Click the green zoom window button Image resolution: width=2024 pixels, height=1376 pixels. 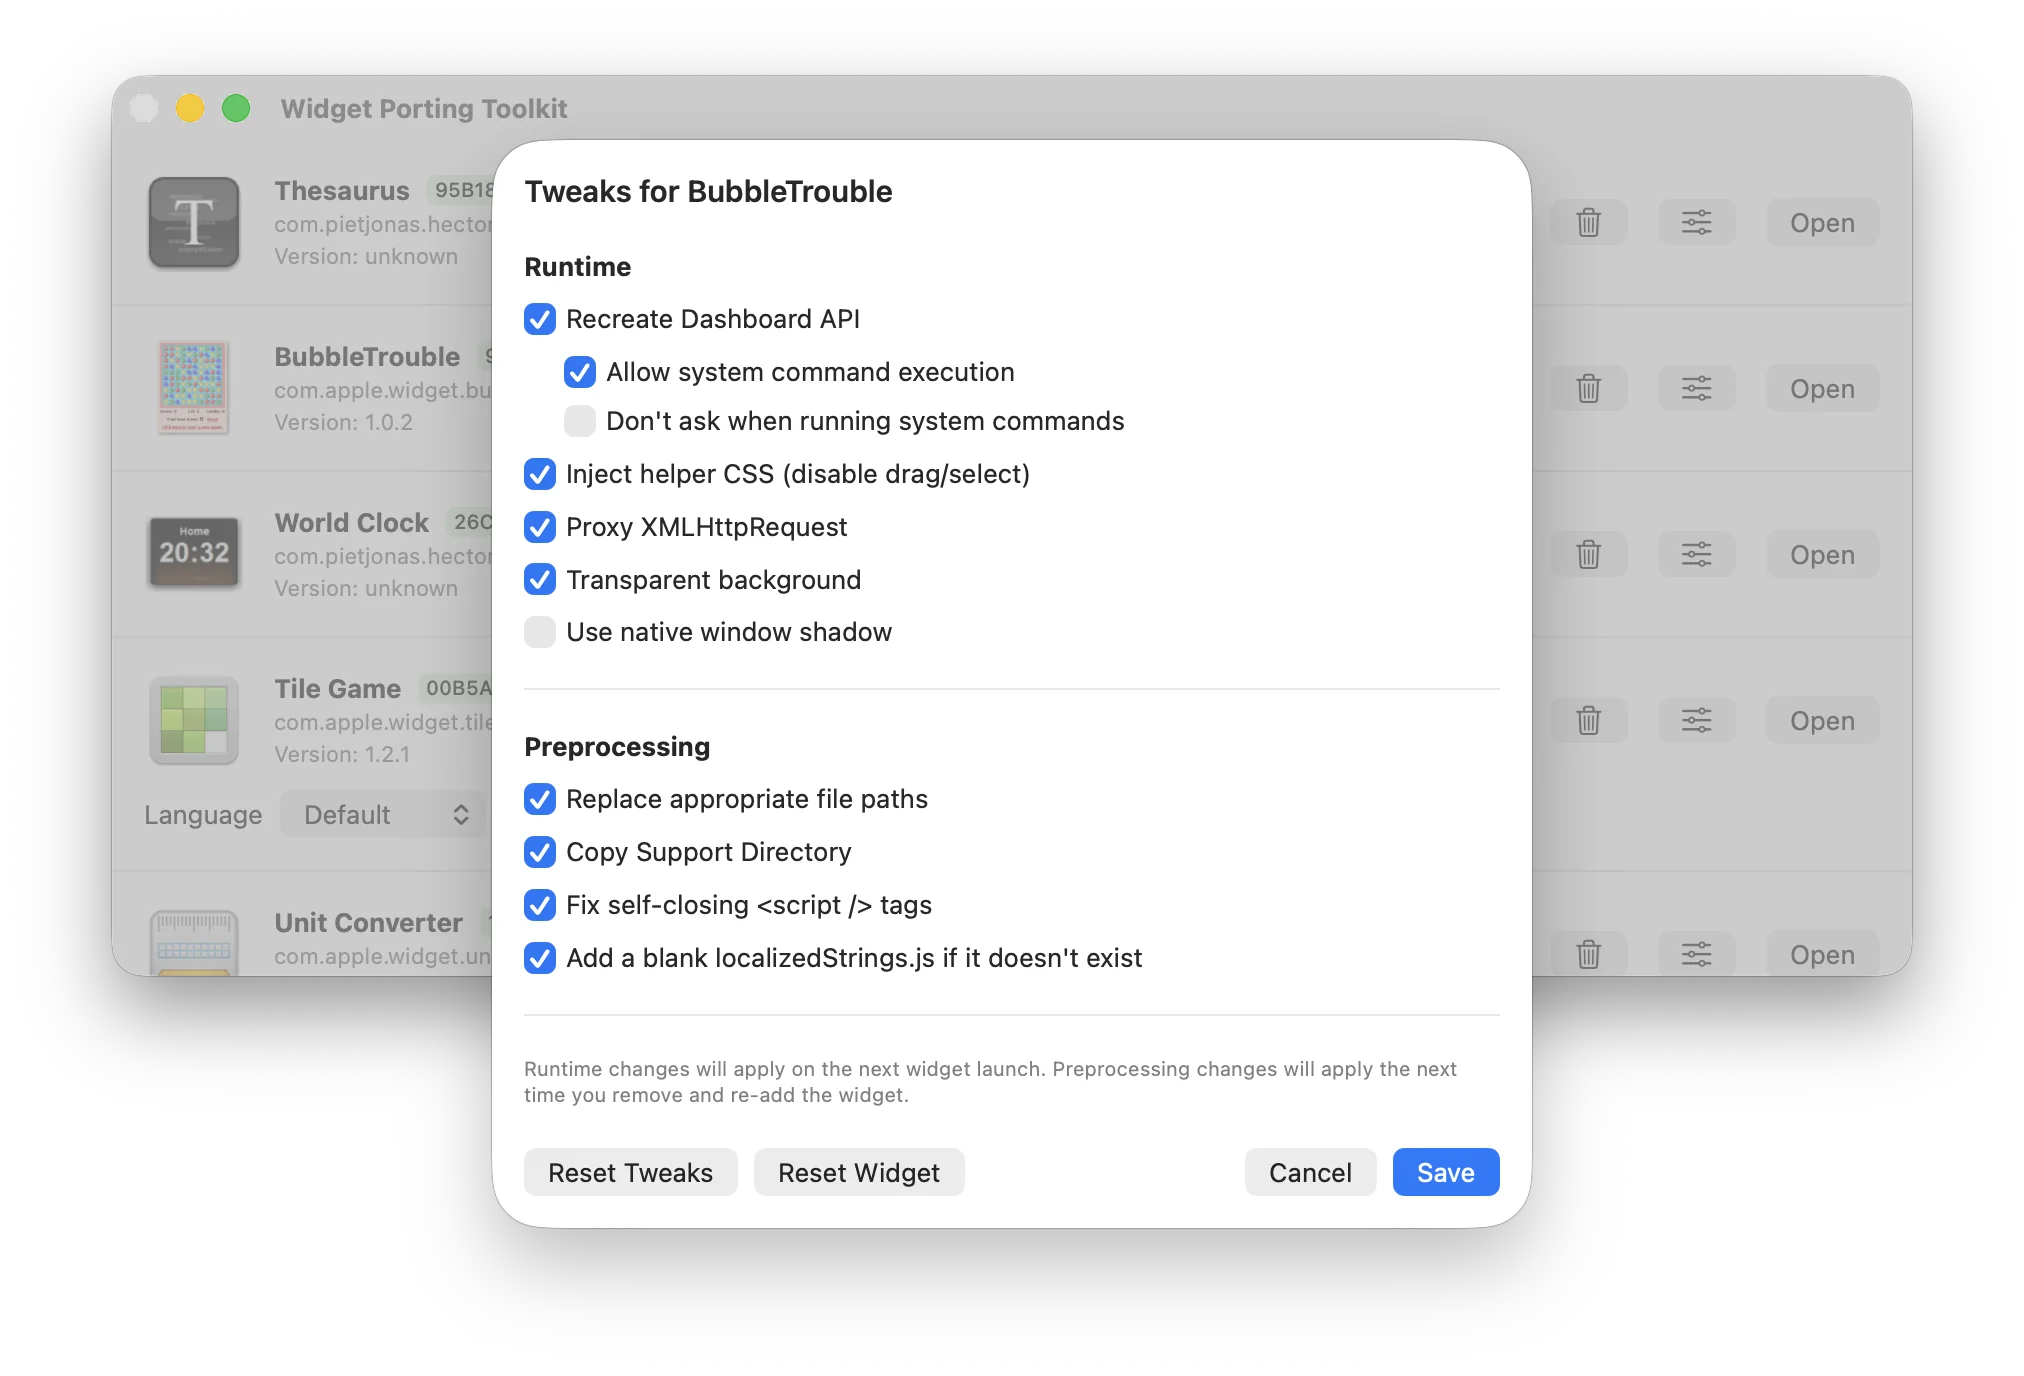pos(236,108)
